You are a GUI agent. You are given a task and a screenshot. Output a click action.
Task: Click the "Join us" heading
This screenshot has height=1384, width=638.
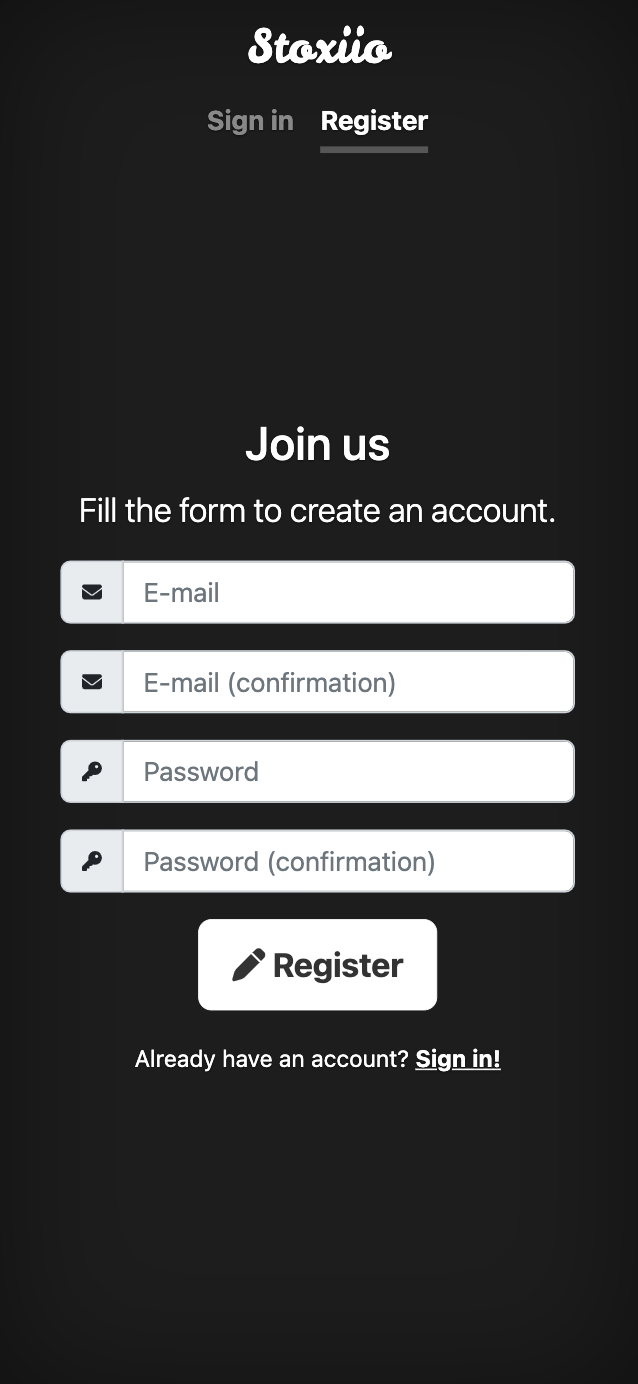[318, 445]
